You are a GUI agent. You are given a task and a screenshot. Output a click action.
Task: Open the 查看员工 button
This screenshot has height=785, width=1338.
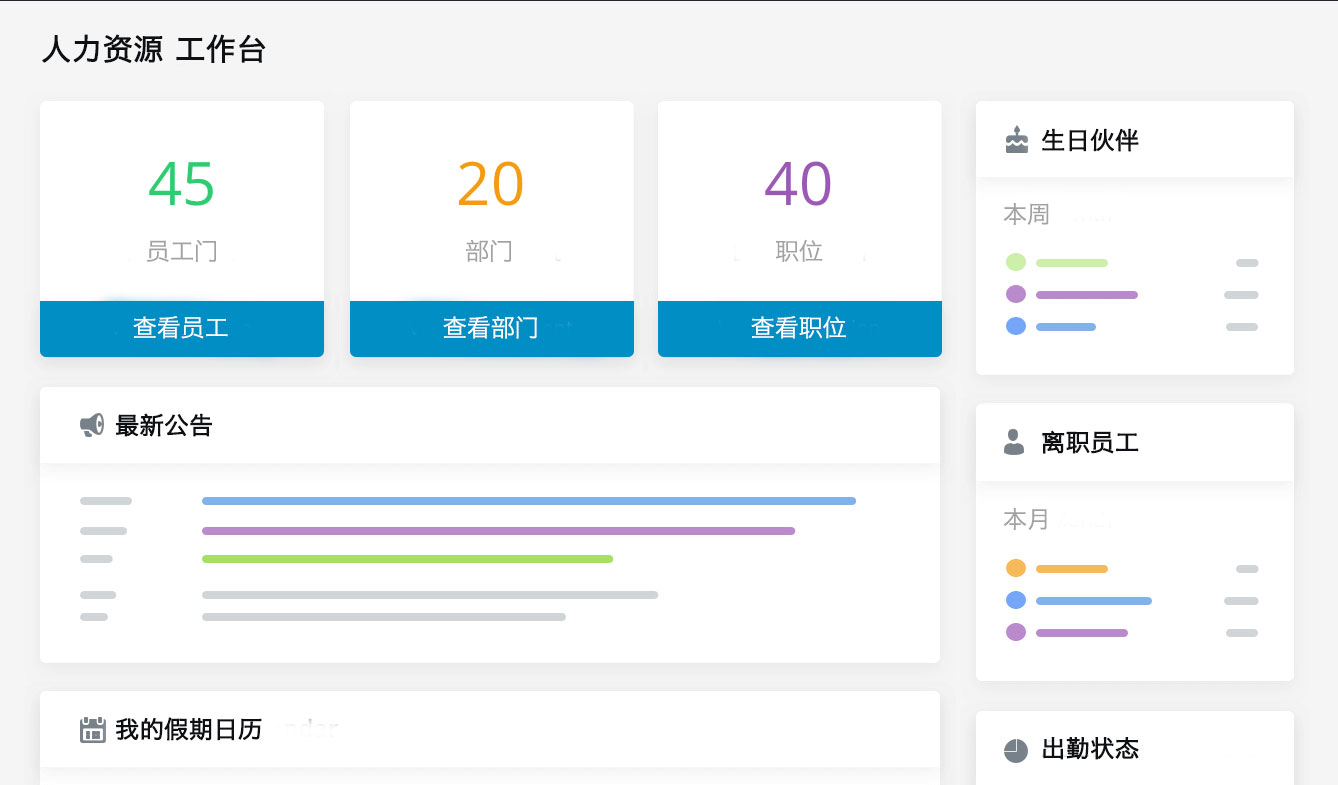[182, 328]
